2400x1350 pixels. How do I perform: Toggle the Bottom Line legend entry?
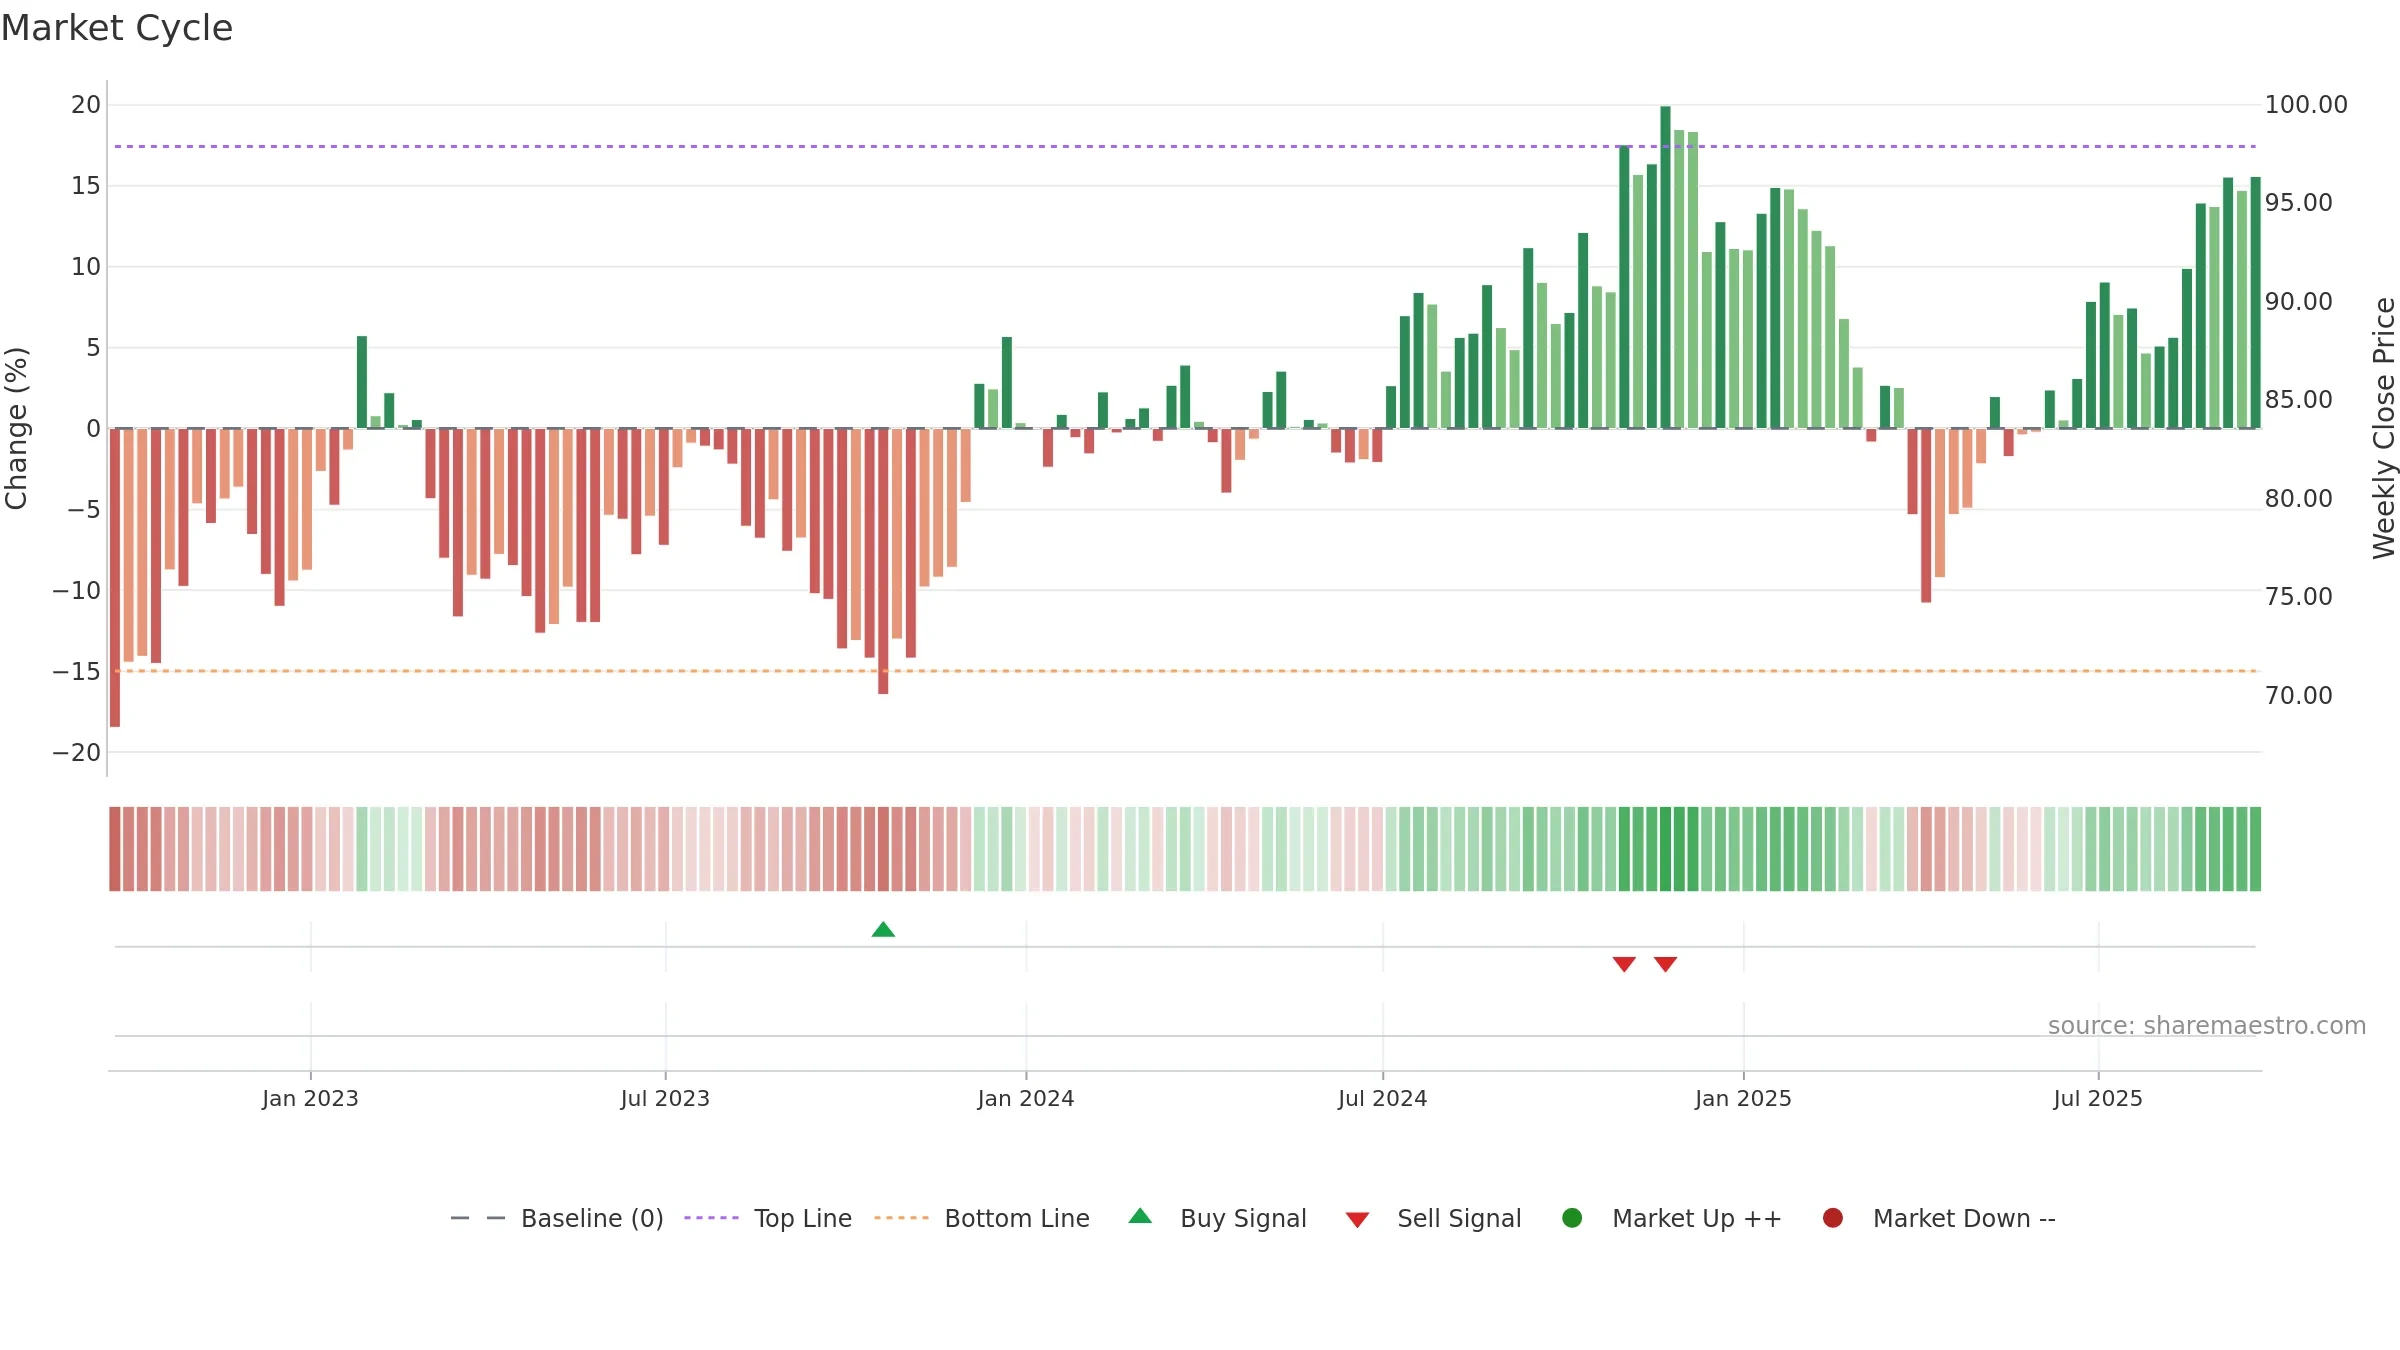pyautogui.click(x=982, y=1218)
